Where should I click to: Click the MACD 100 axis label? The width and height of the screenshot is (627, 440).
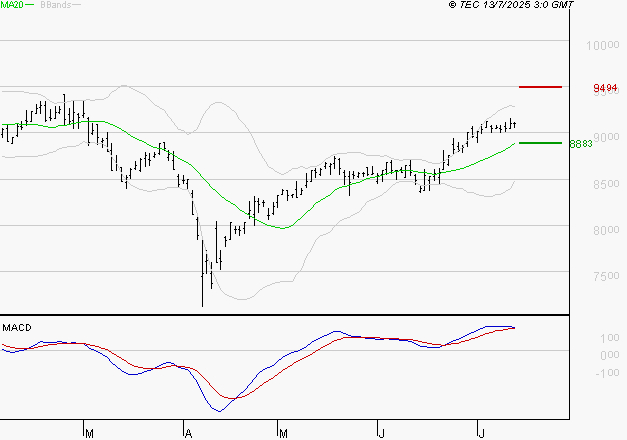coord(610,338)
